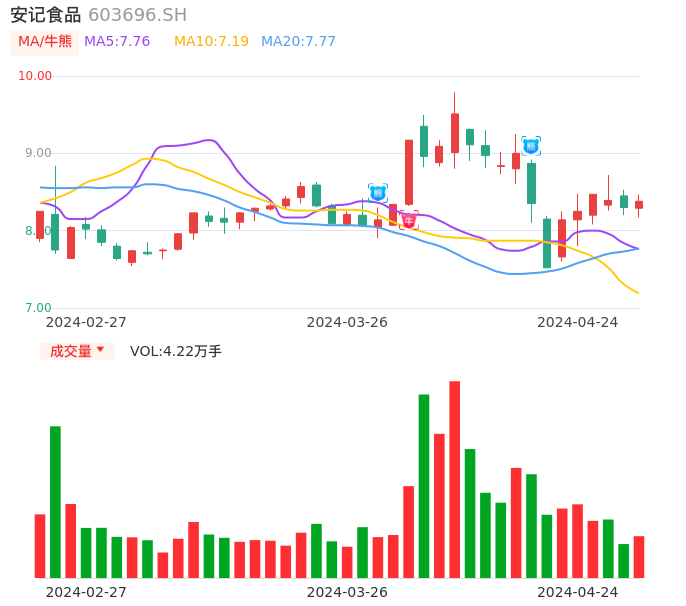Select the MA/牛熊 indicator tab
The height and width of the screenshot is (606, 686).
45,42
